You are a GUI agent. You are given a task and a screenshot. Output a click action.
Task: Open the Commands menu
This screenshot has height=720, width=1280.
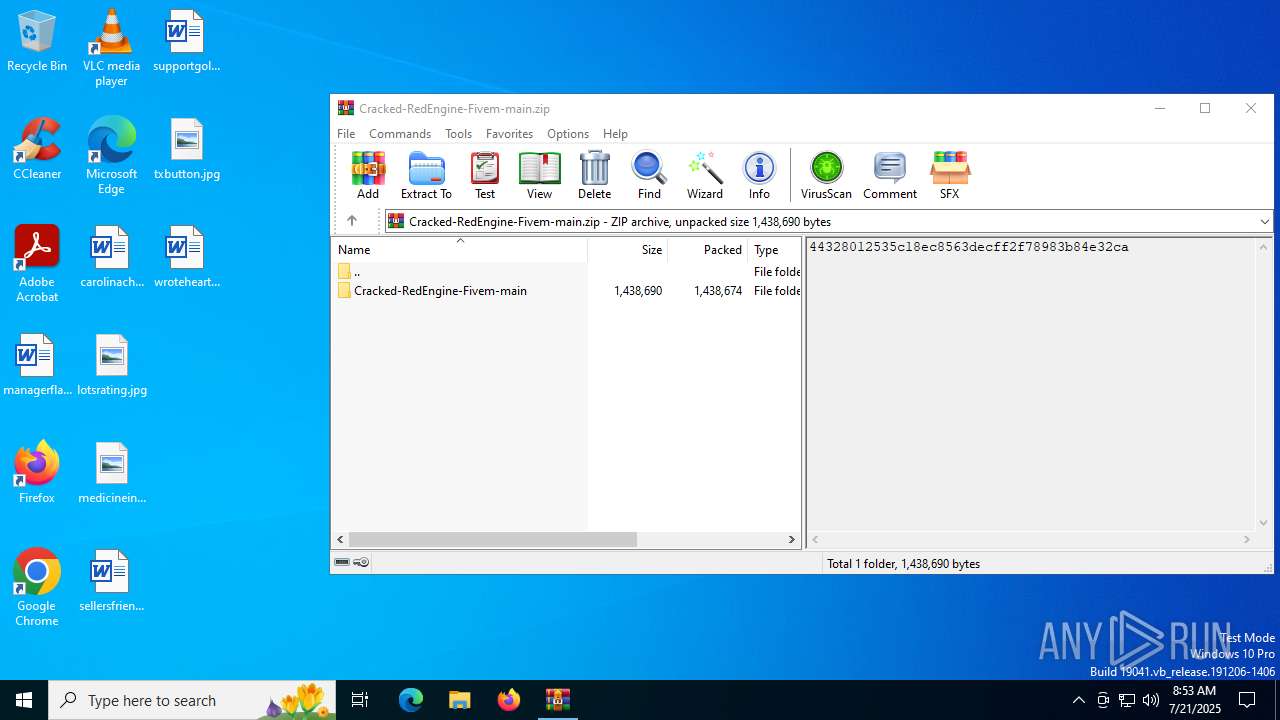(400, 134)
